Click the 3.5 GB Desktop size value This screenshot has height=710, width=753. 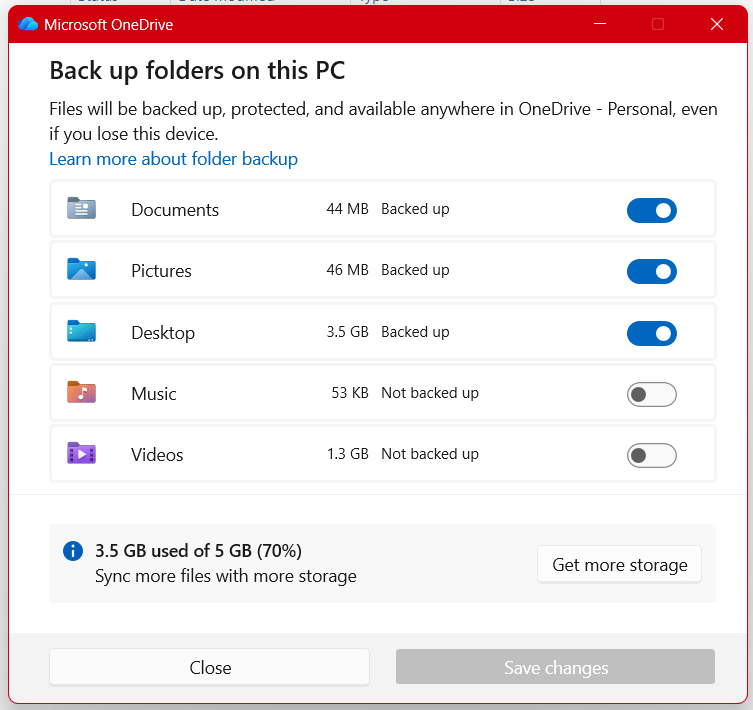tap(347, 332)
